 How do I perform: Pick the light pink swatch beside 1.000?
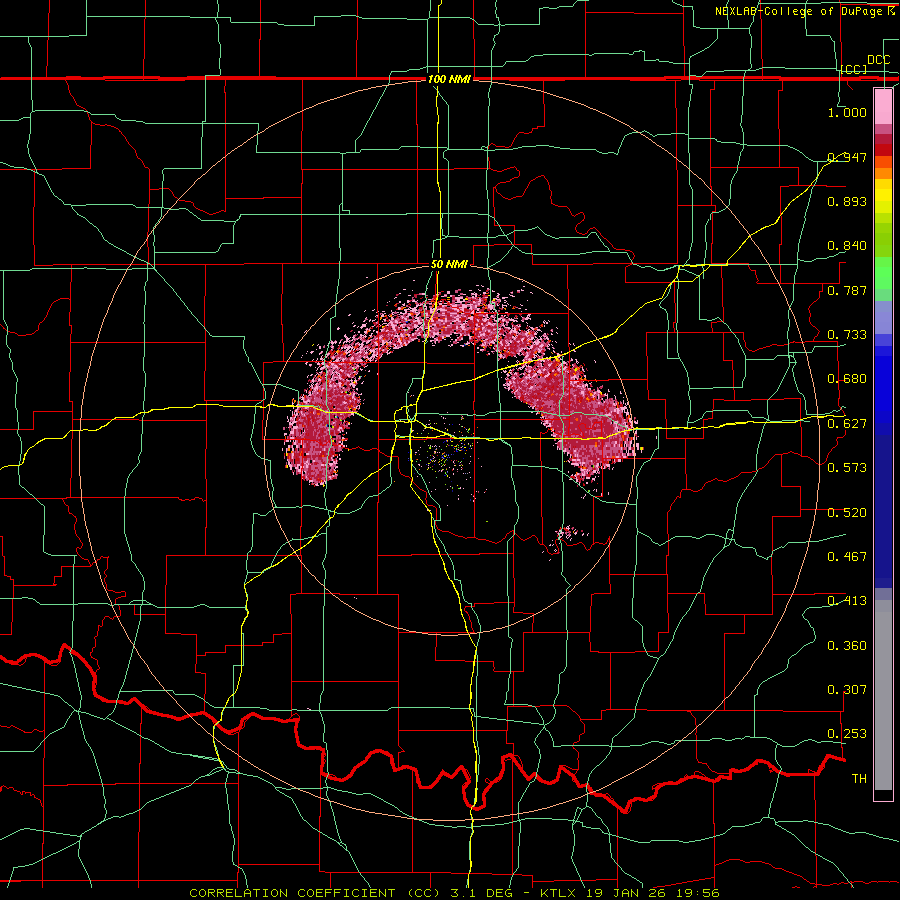tap(883, 107)
